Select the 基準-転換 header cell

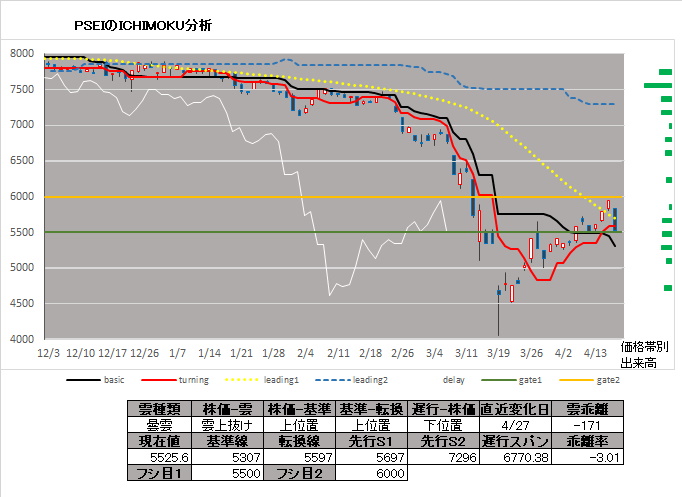(x=371, y=409)
